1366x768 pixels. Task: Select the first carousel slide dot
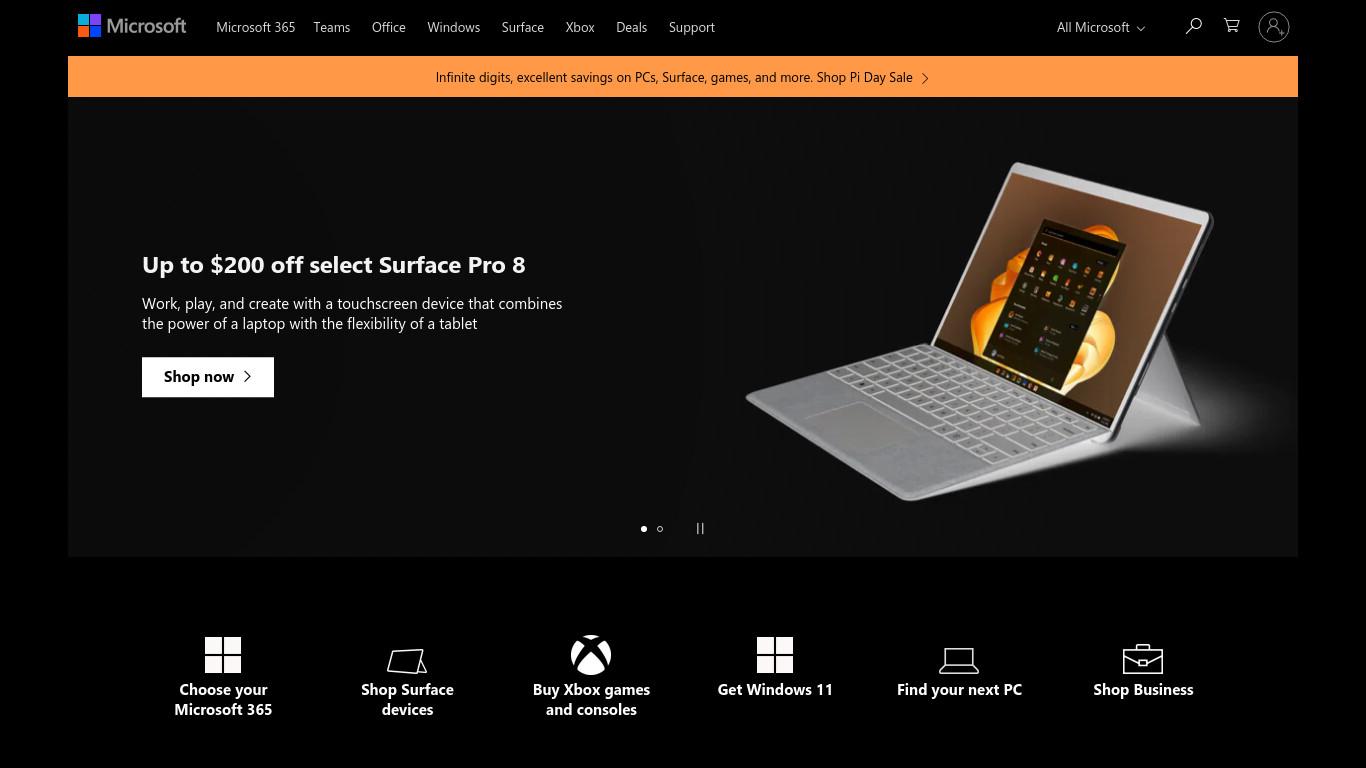tap(644, 529)
